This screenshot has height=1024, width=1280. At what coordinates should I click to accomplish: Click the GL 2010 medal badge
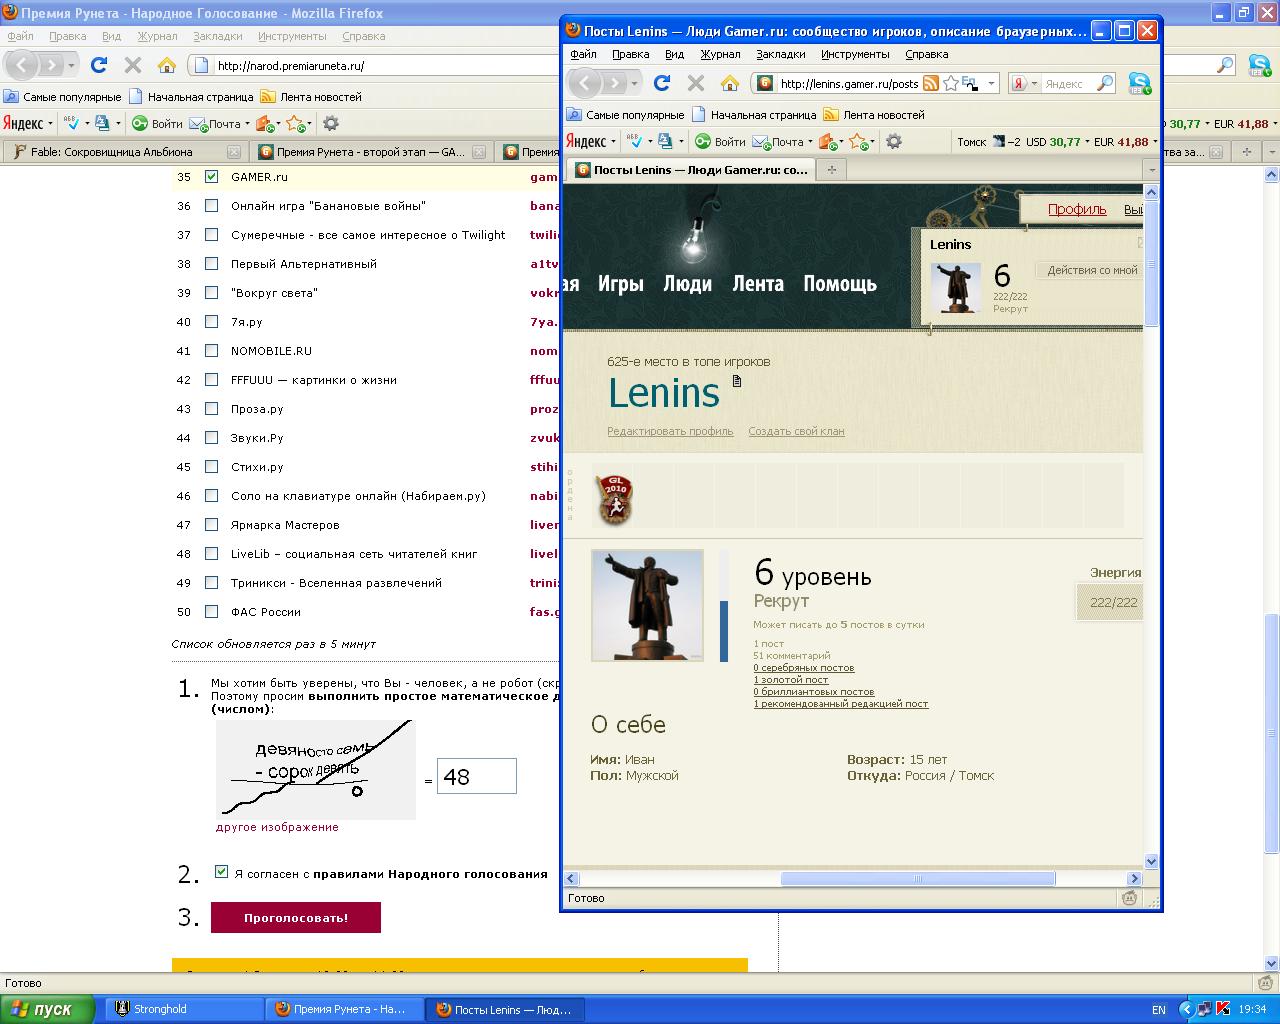[x=614, y=499]
